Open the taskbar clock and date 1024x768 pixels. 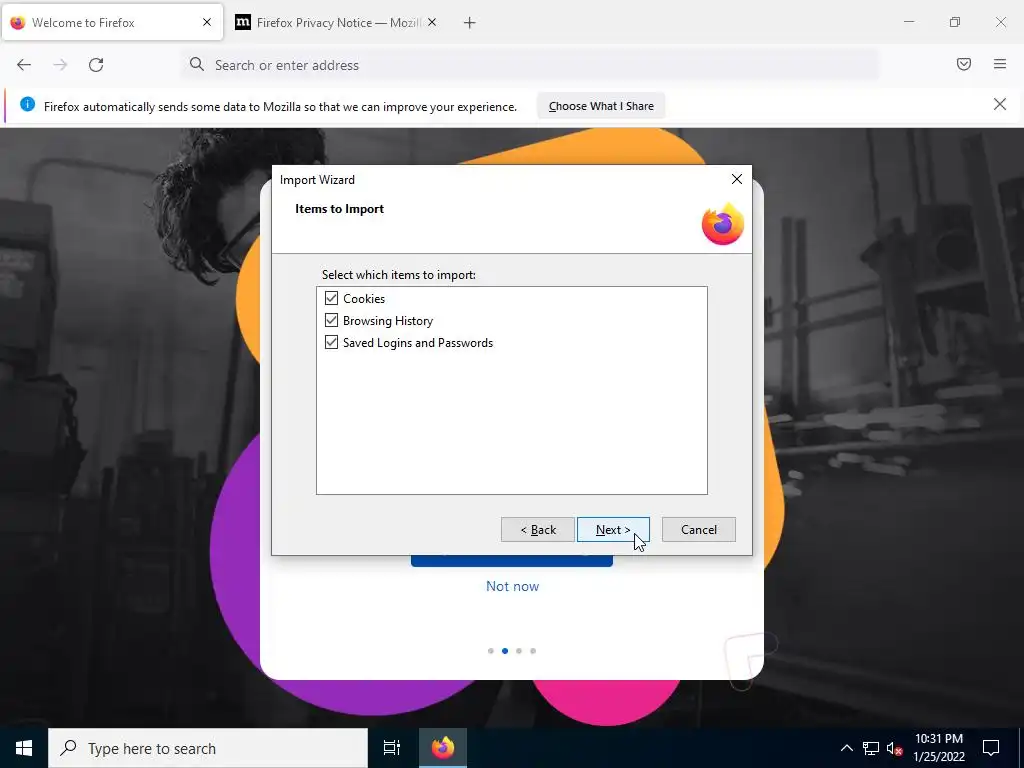[938, 748]
